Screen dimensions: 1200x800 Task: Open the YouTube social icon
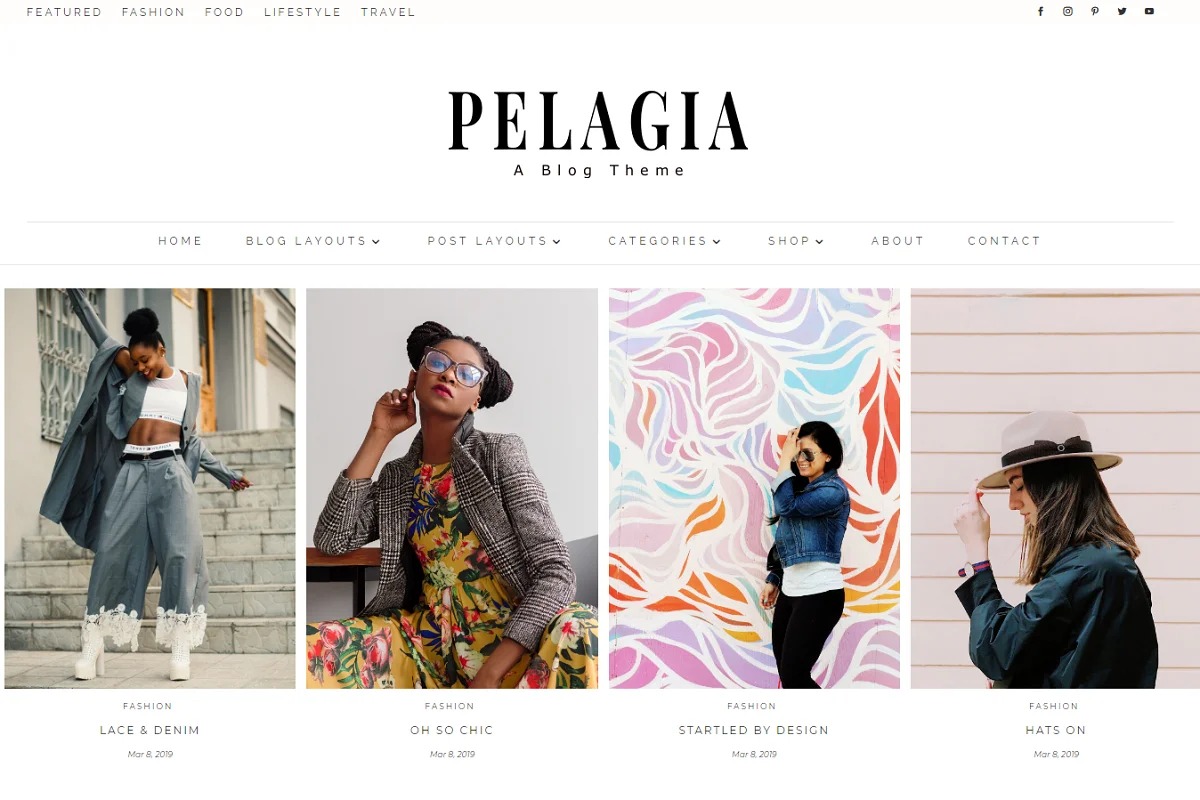coord(1149,12)
